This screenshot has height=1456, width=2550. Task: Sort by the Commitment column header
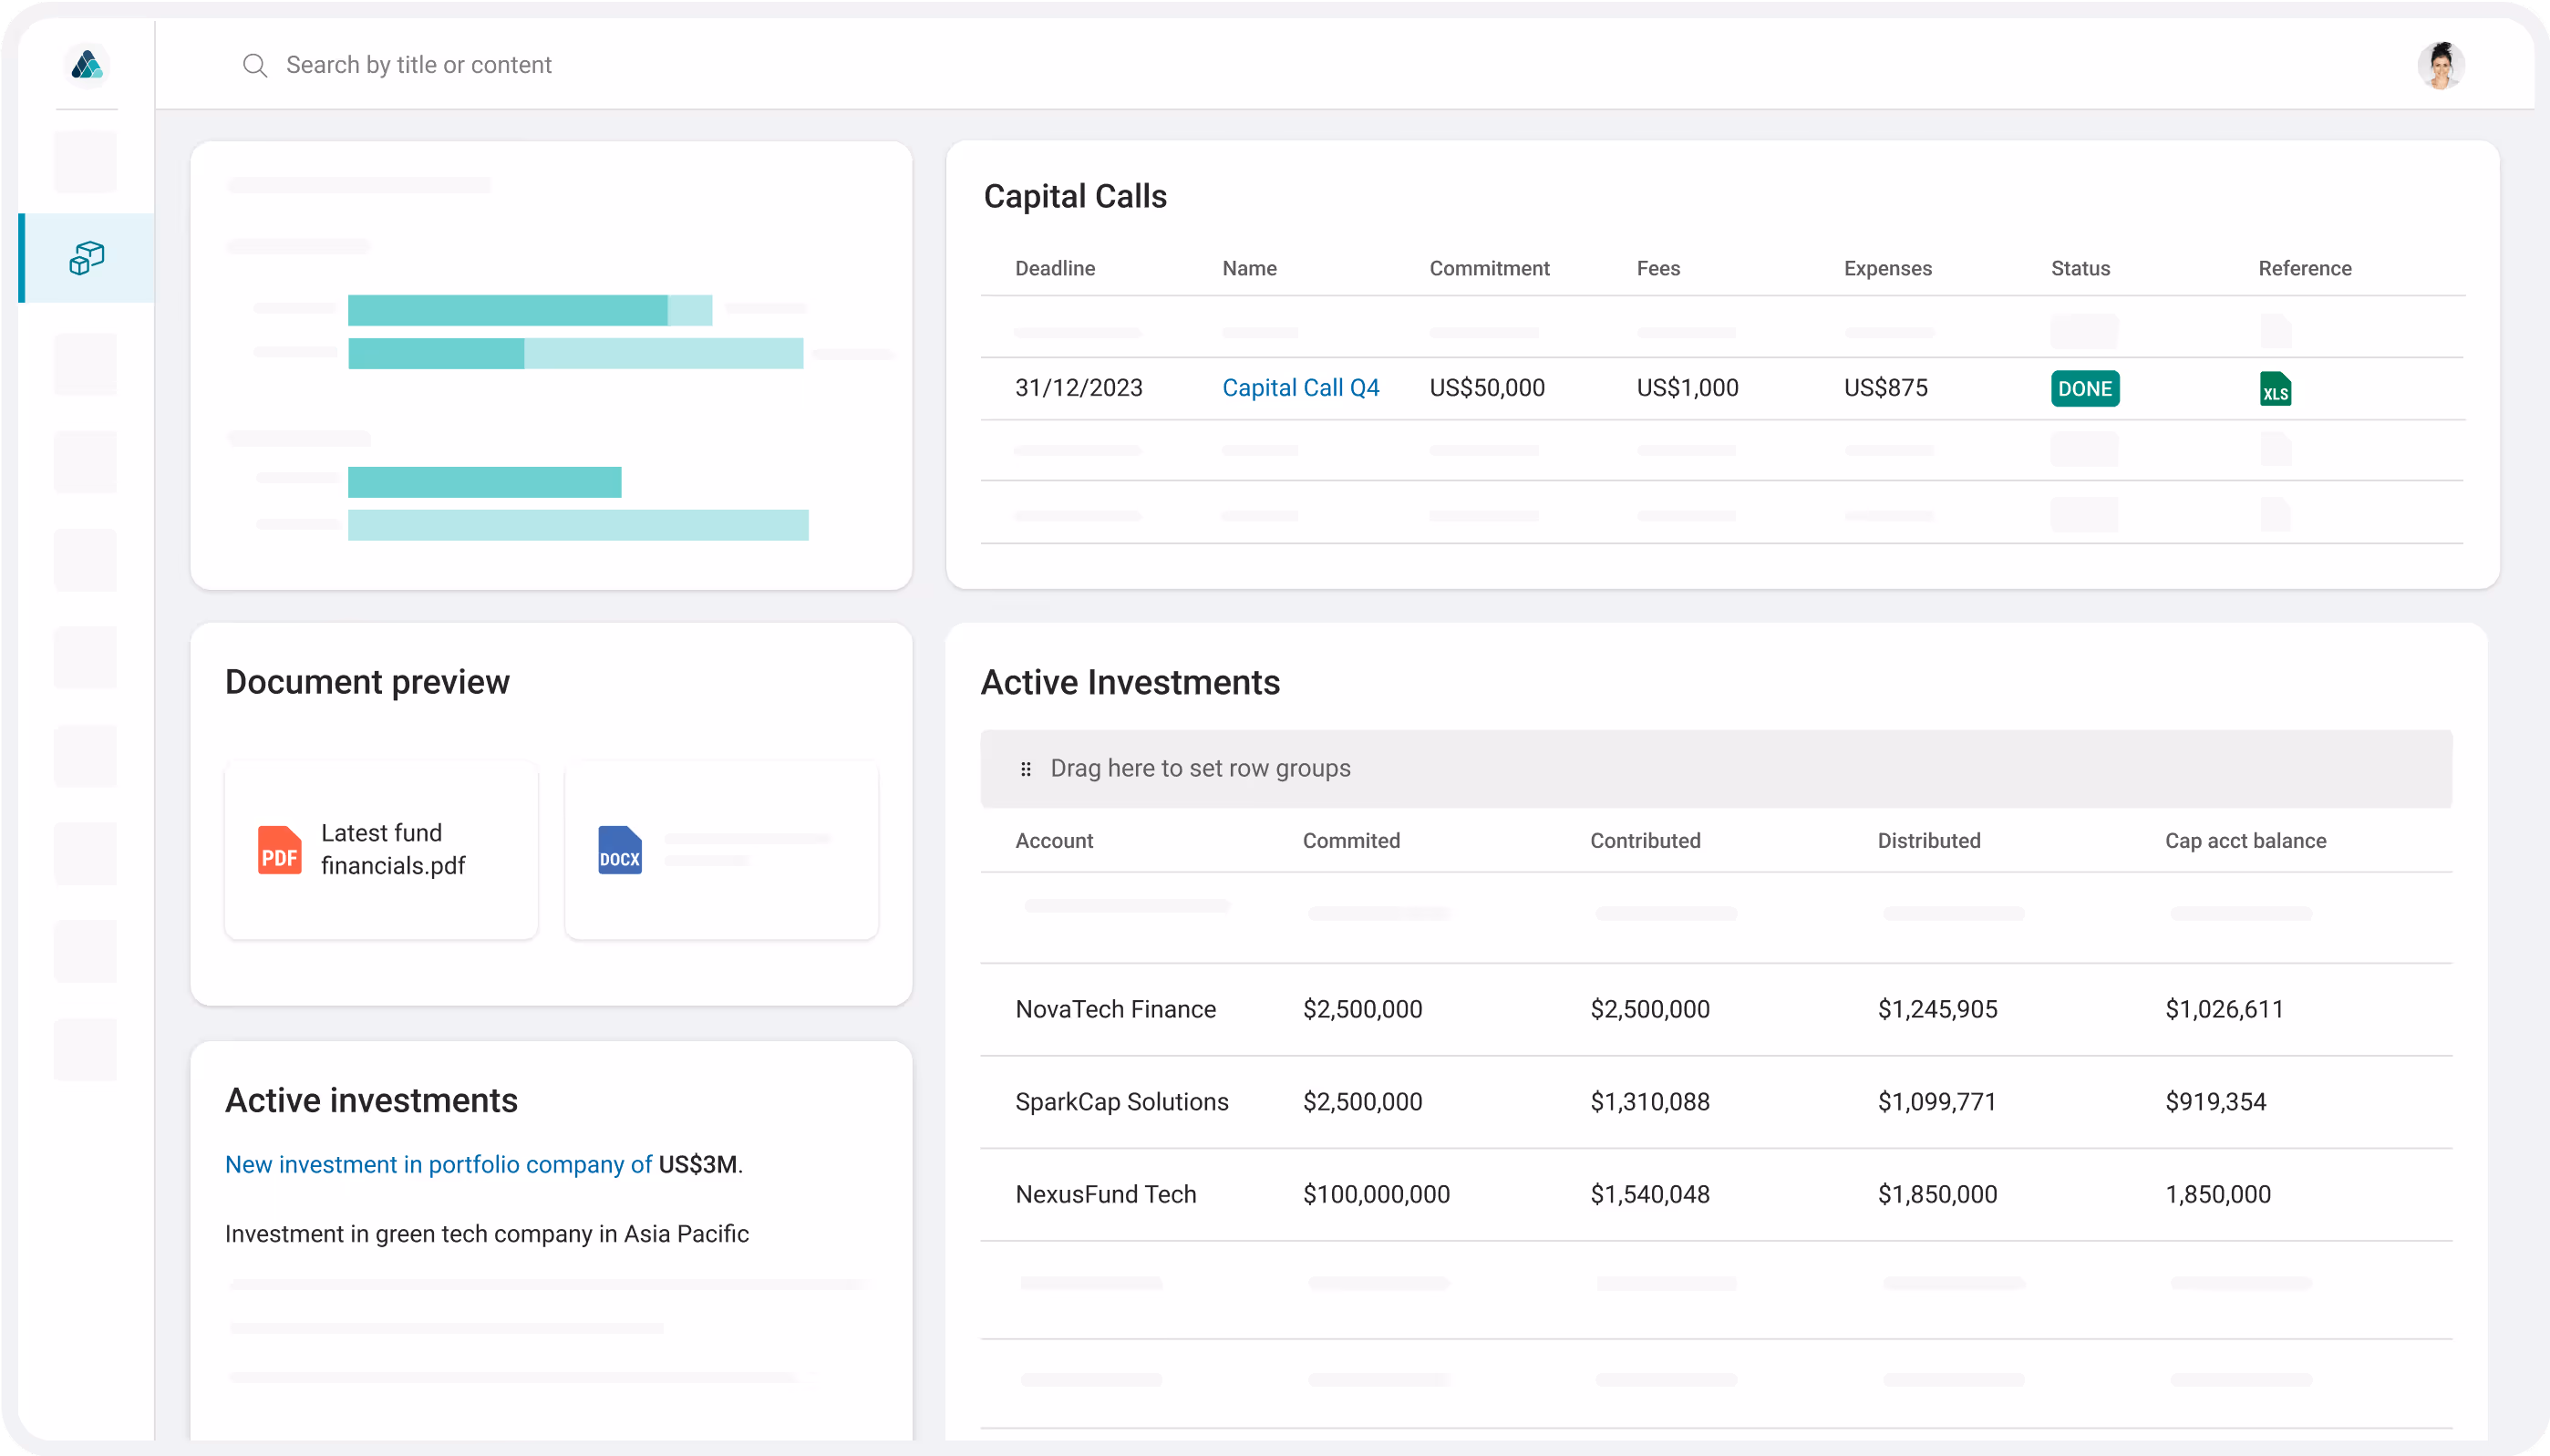(1488, 268)
